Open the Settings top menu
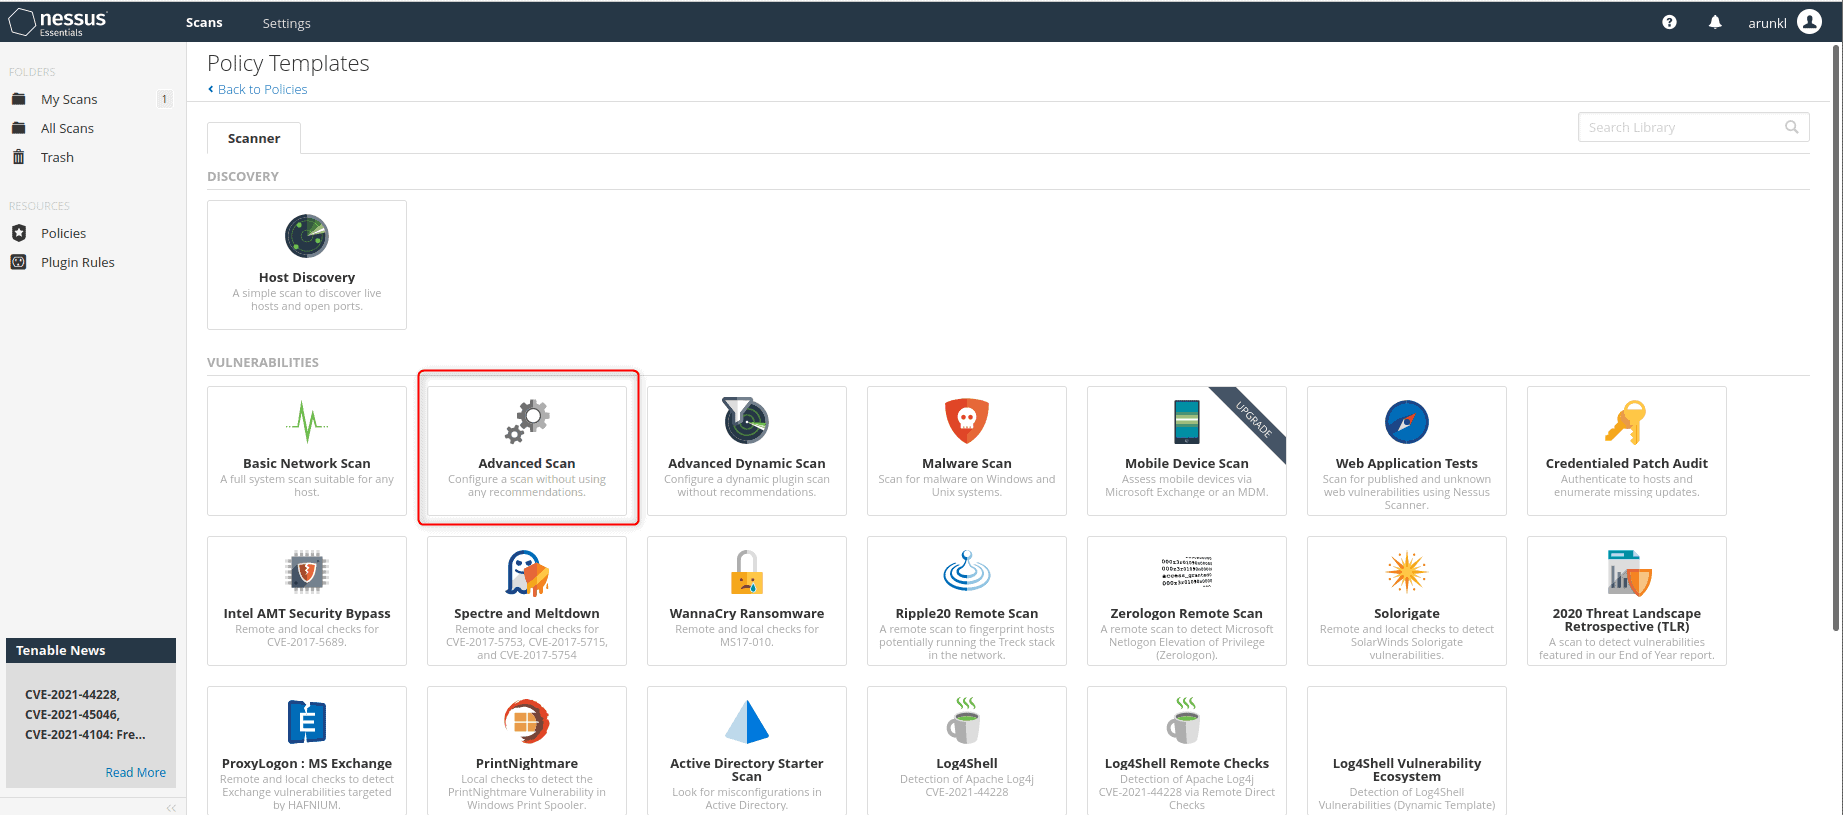The width and height of the screenshot is (1843, 815). tap(286, 23)
